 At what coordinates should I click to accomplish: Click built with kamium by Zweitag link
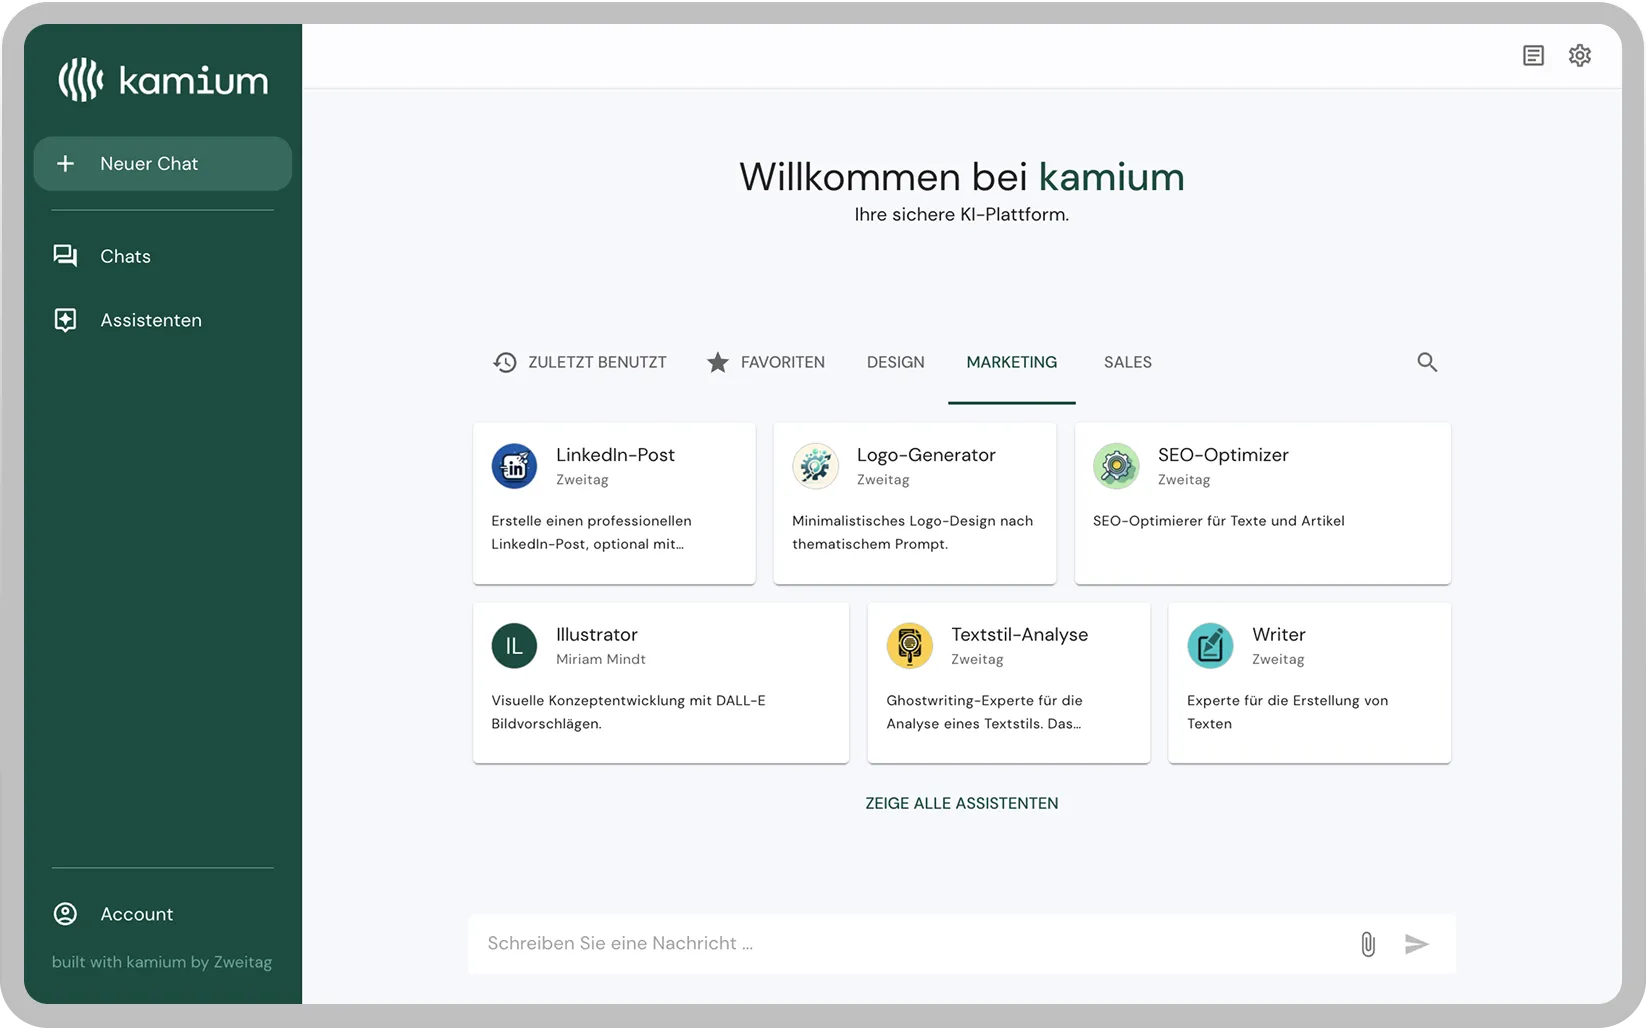[x=162, y=962]
